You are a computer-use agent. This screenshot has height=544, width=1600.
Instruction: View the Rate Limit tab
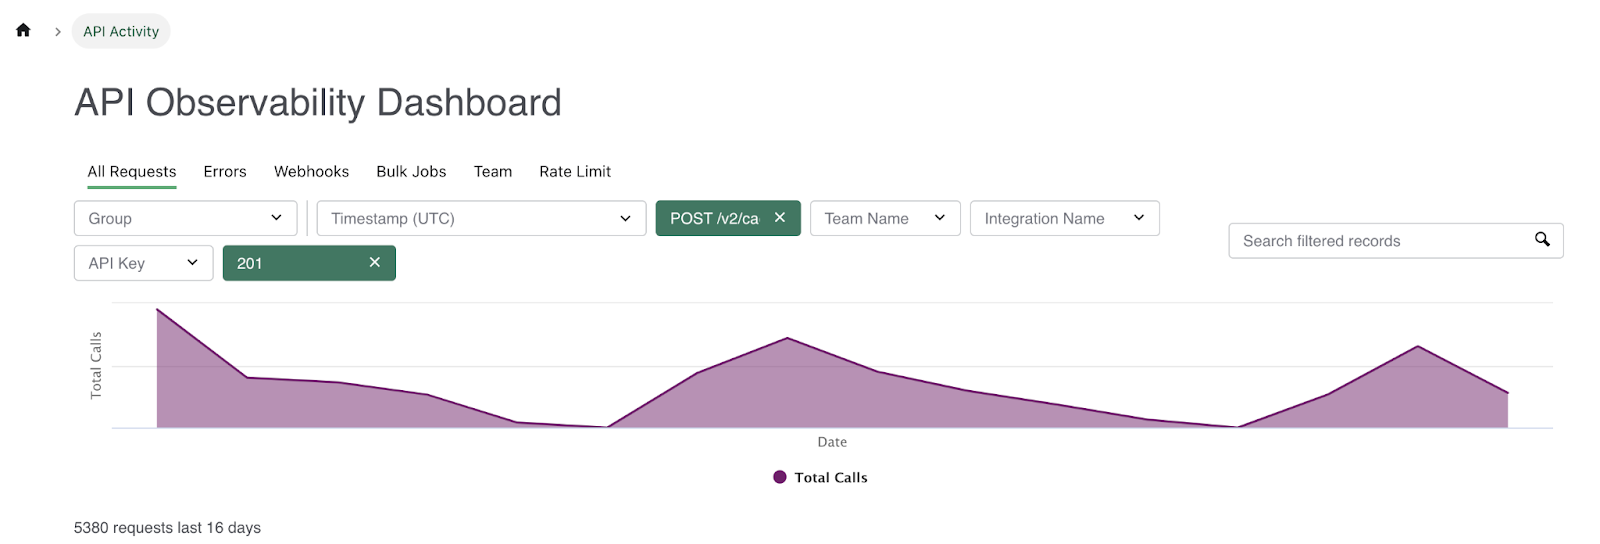[x=575, y=172]
